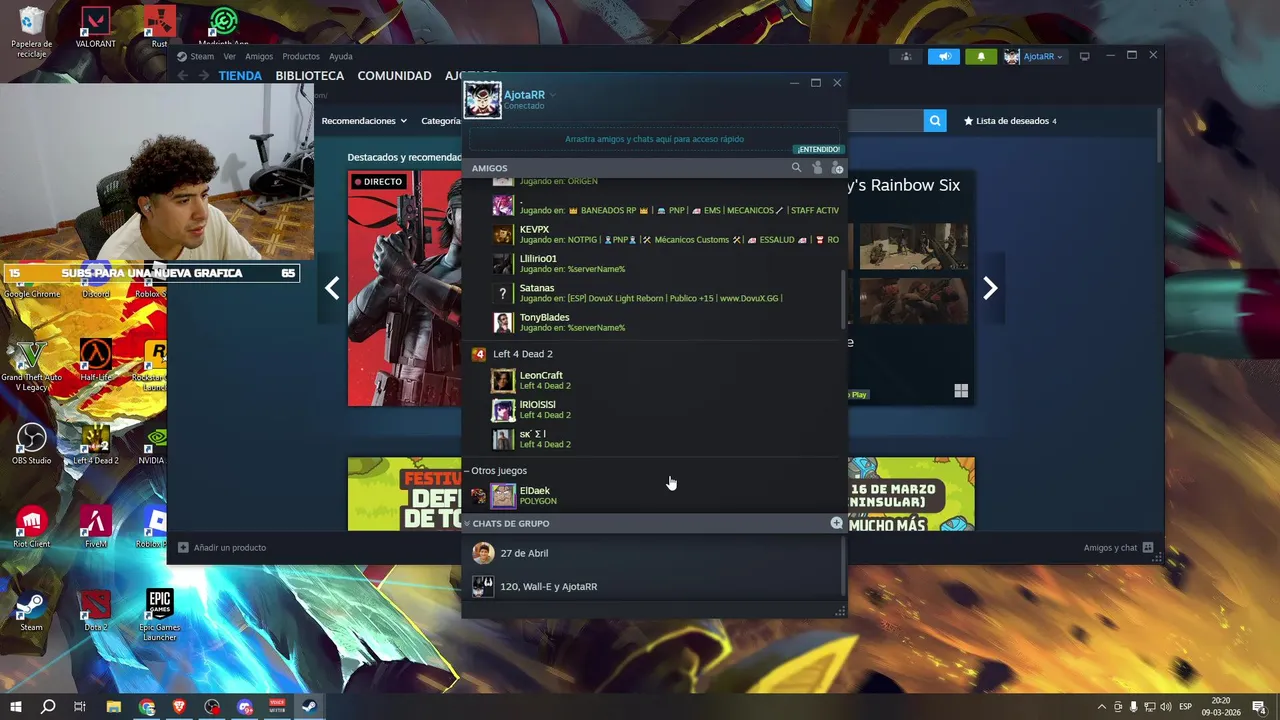Launch Left 4 Dead 2 desktop shortcut

click(x=96, y=444)
